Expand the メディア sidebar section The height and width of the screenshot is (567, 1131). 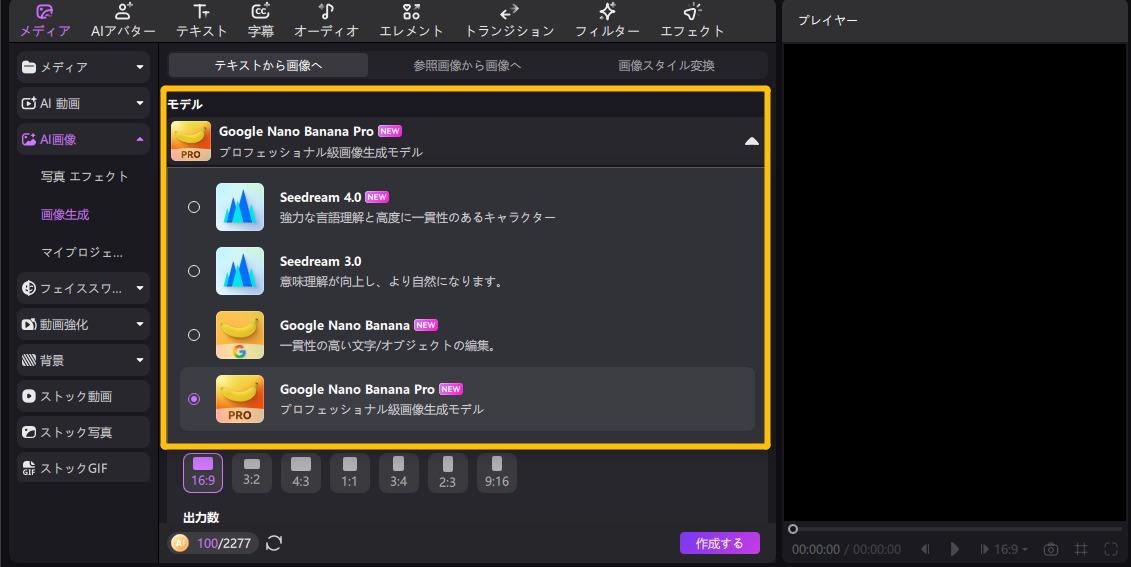(x=140, y=67)
